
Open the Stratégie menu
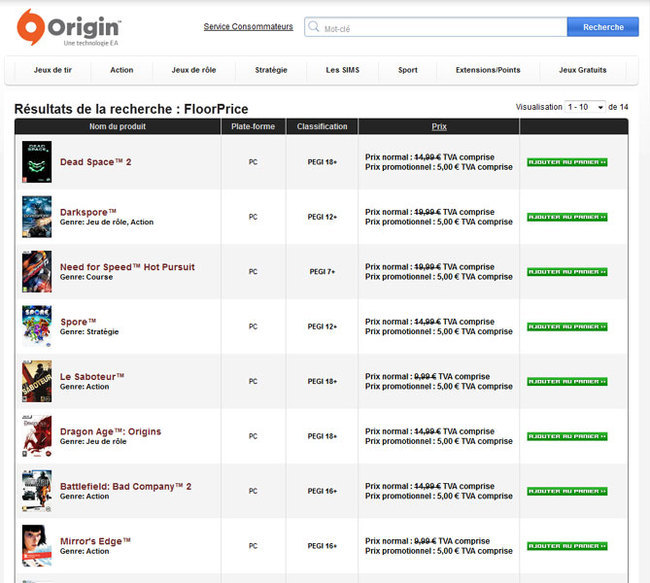pyautogui.click(x=271, y=70)
